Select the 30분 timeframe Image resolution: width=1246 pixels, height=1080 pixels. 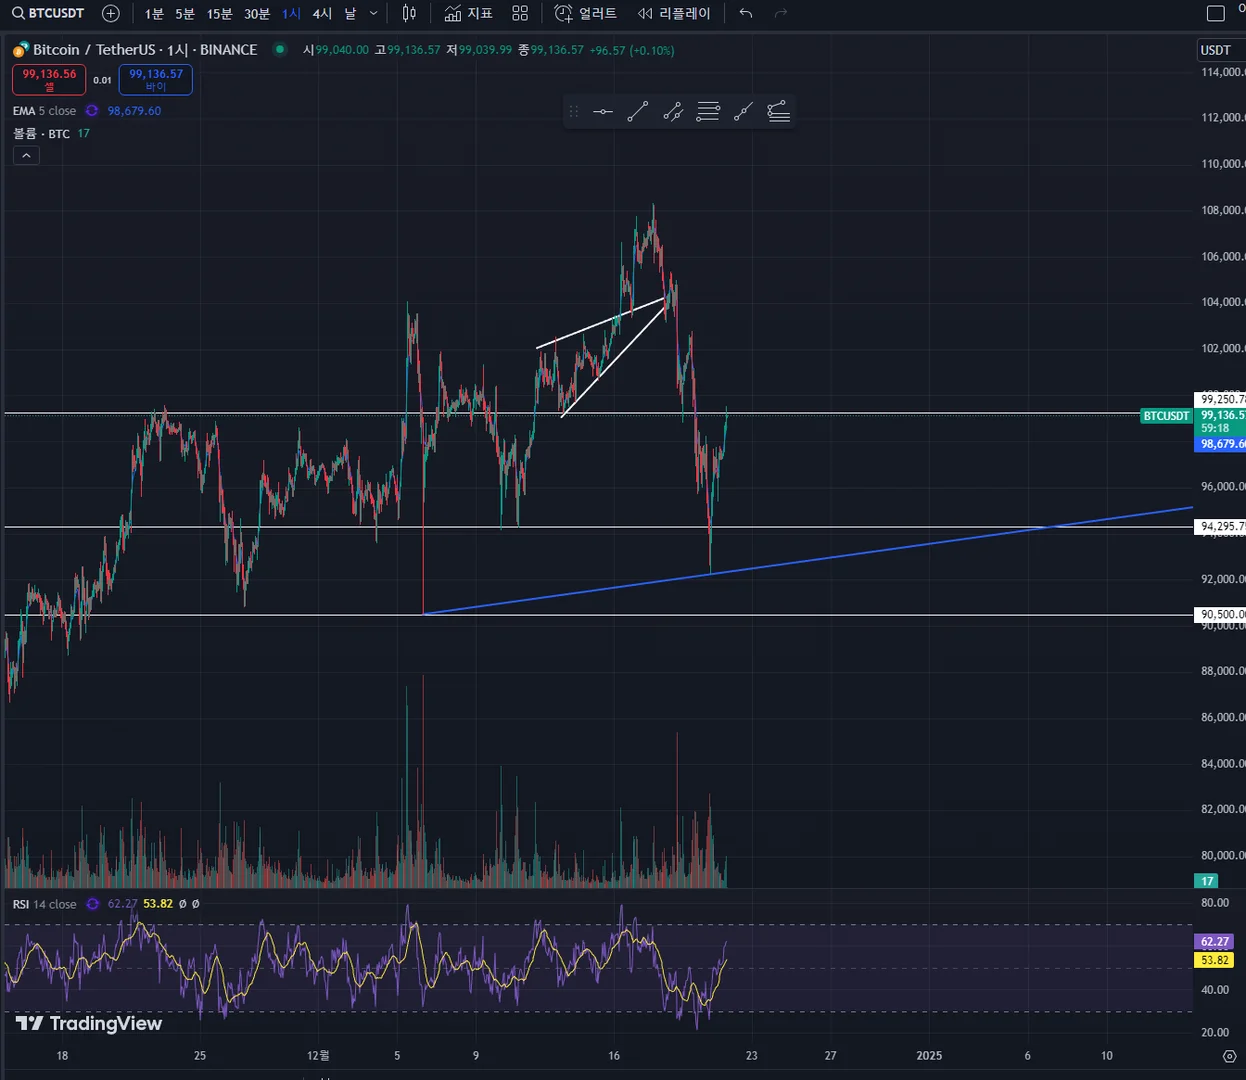click(257, 13)
